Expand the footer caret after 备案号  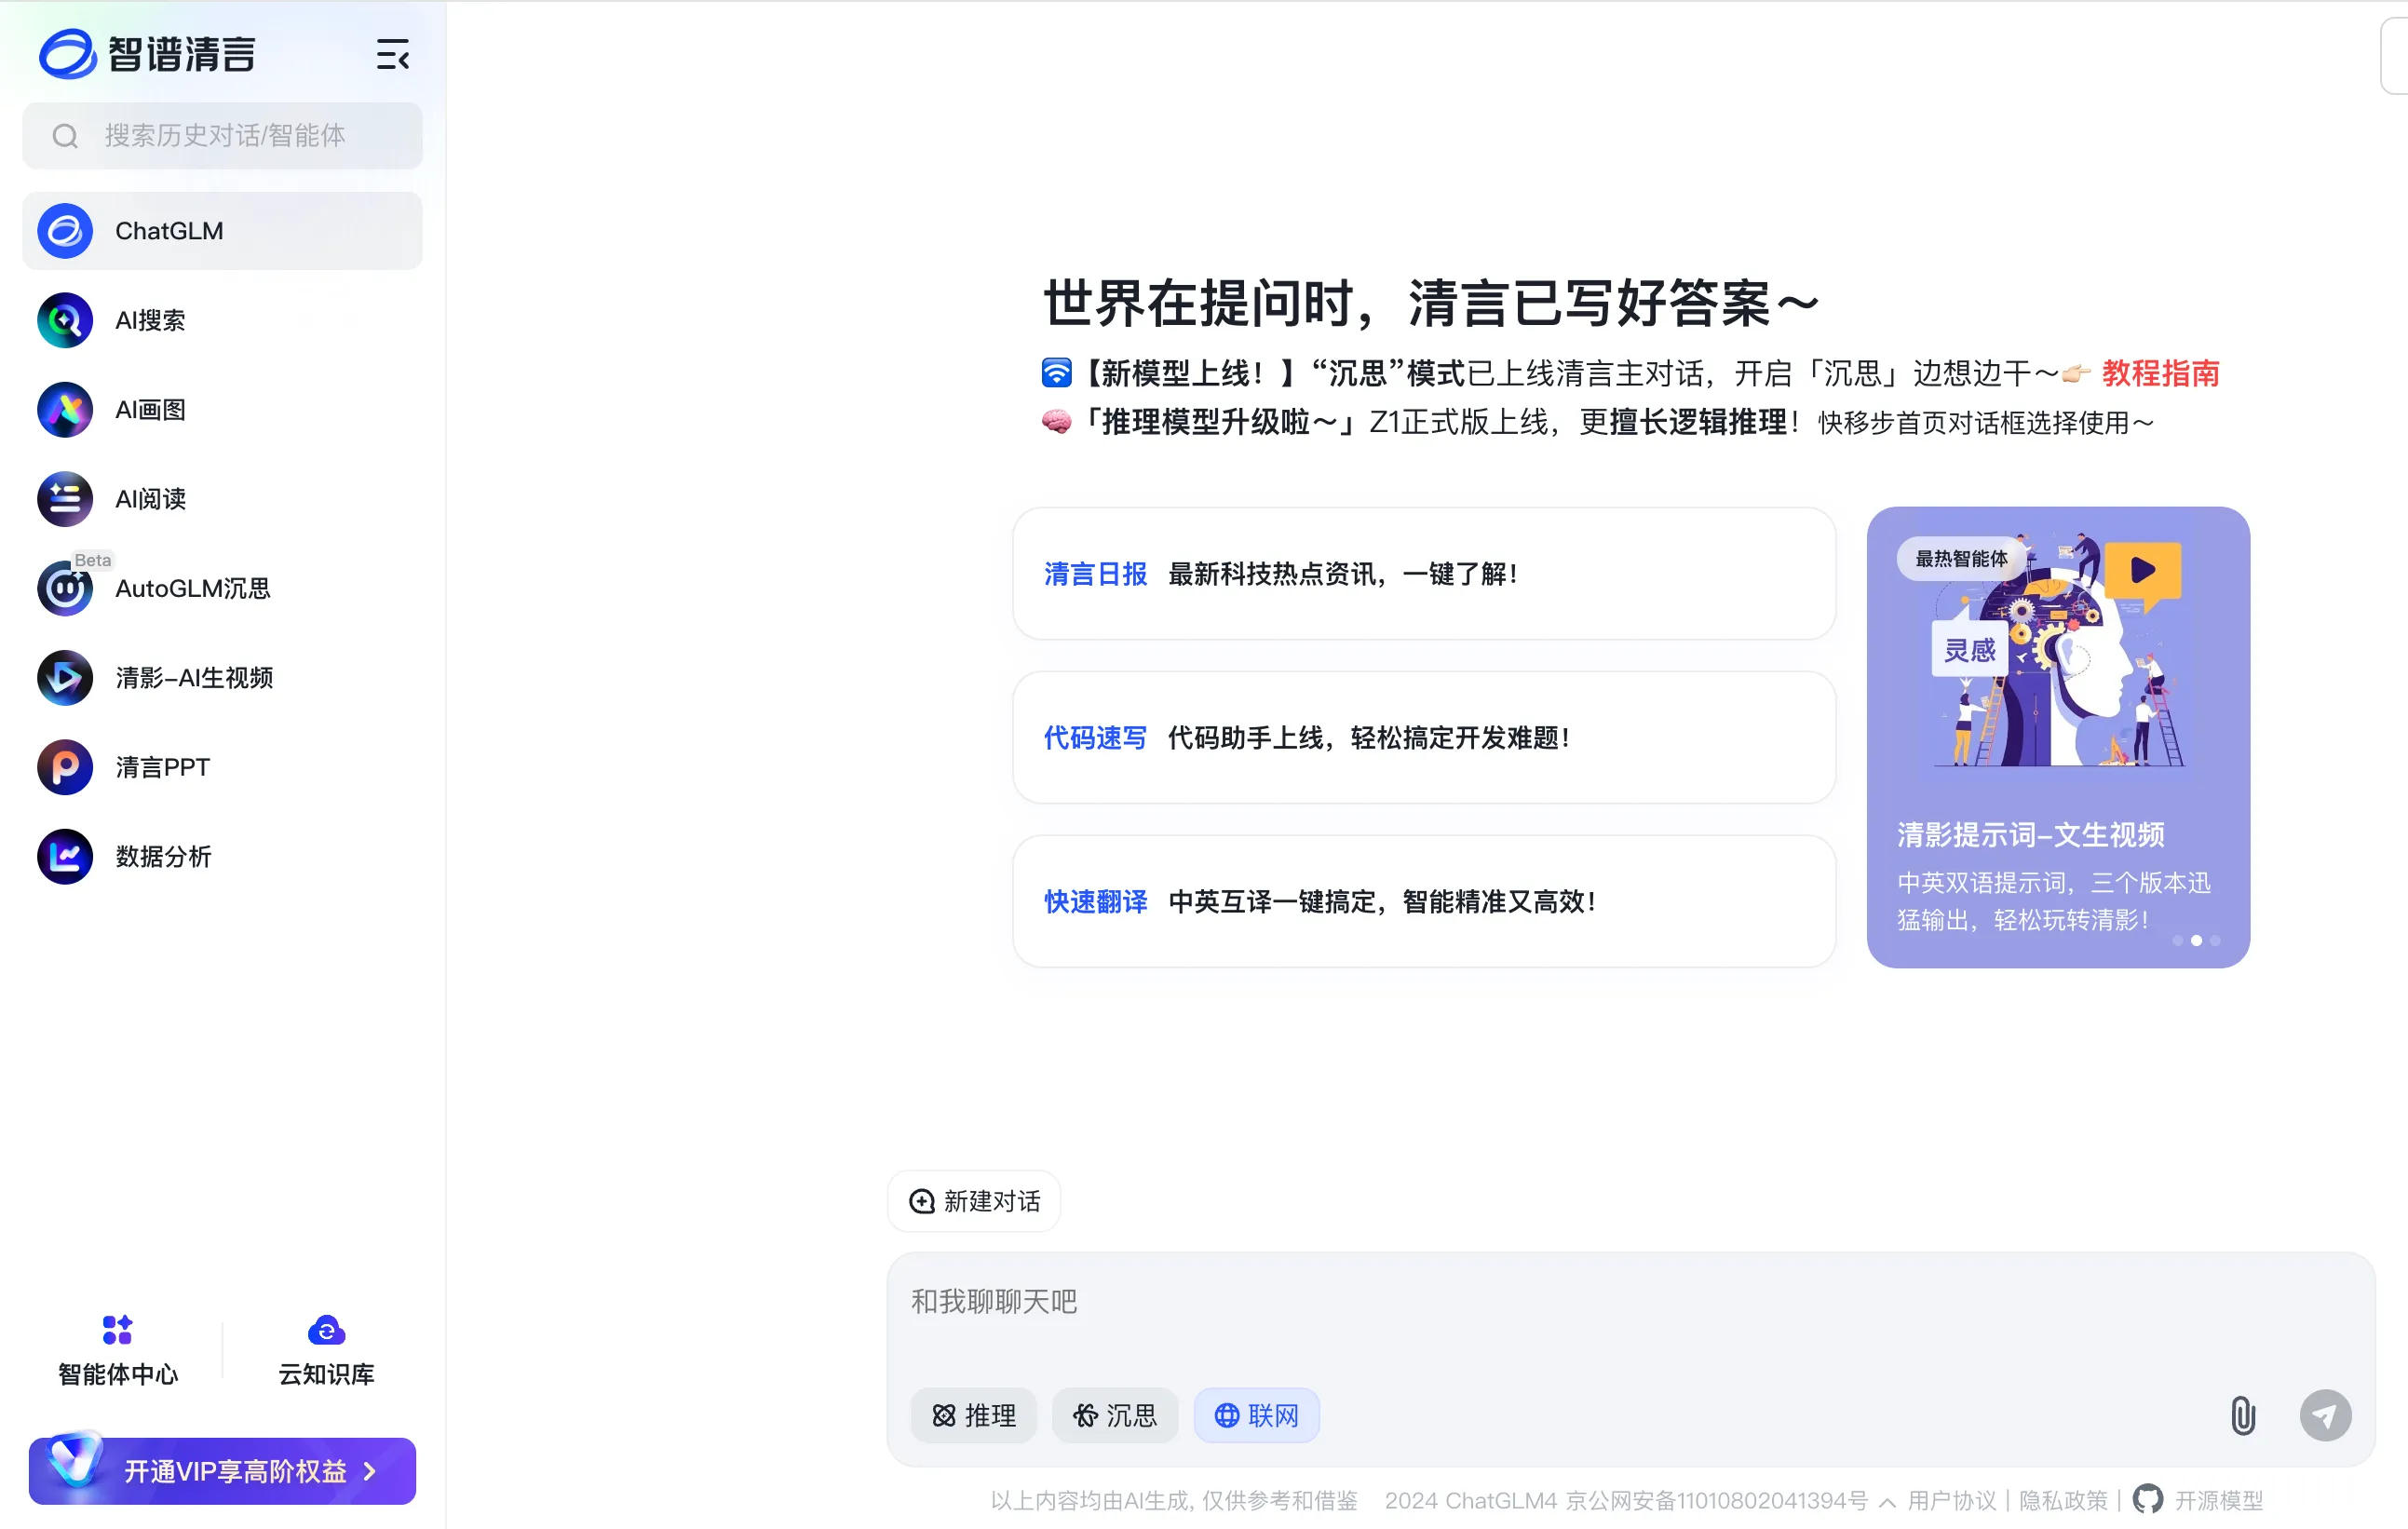click(1887, 1502)
